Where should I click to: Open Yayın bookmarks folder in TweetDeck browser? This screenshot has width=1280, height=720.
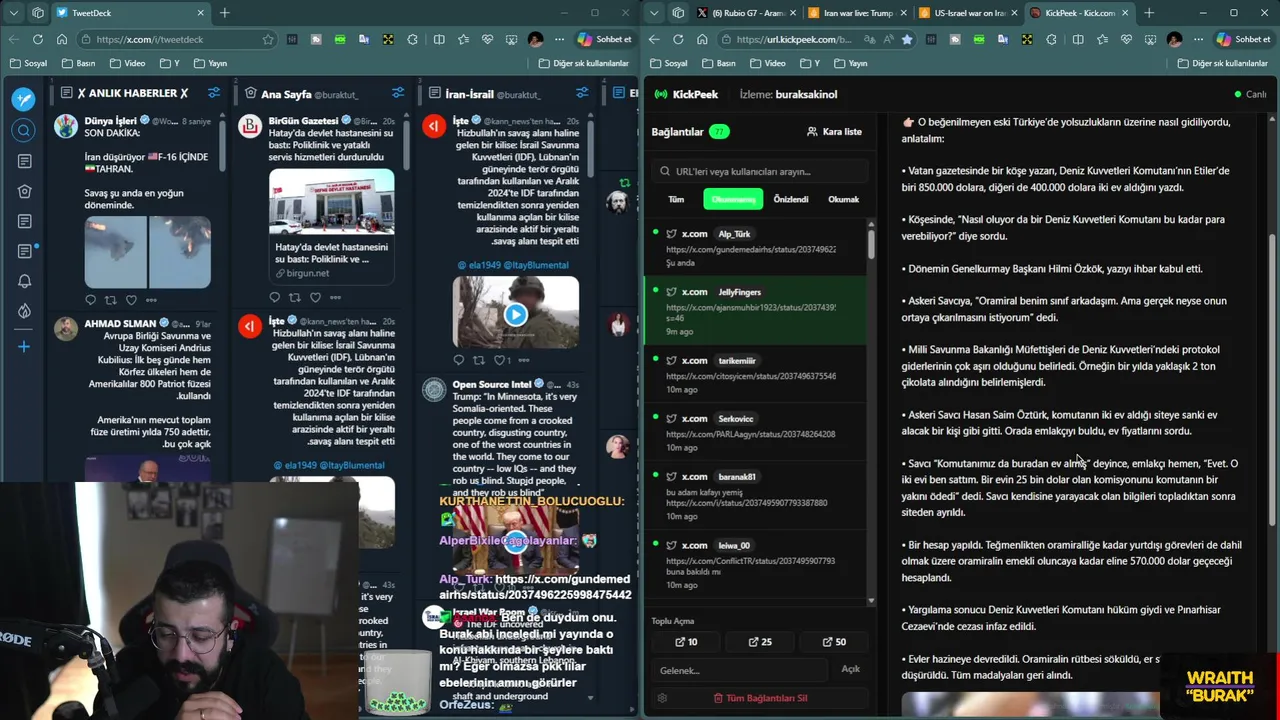[208, 63]
